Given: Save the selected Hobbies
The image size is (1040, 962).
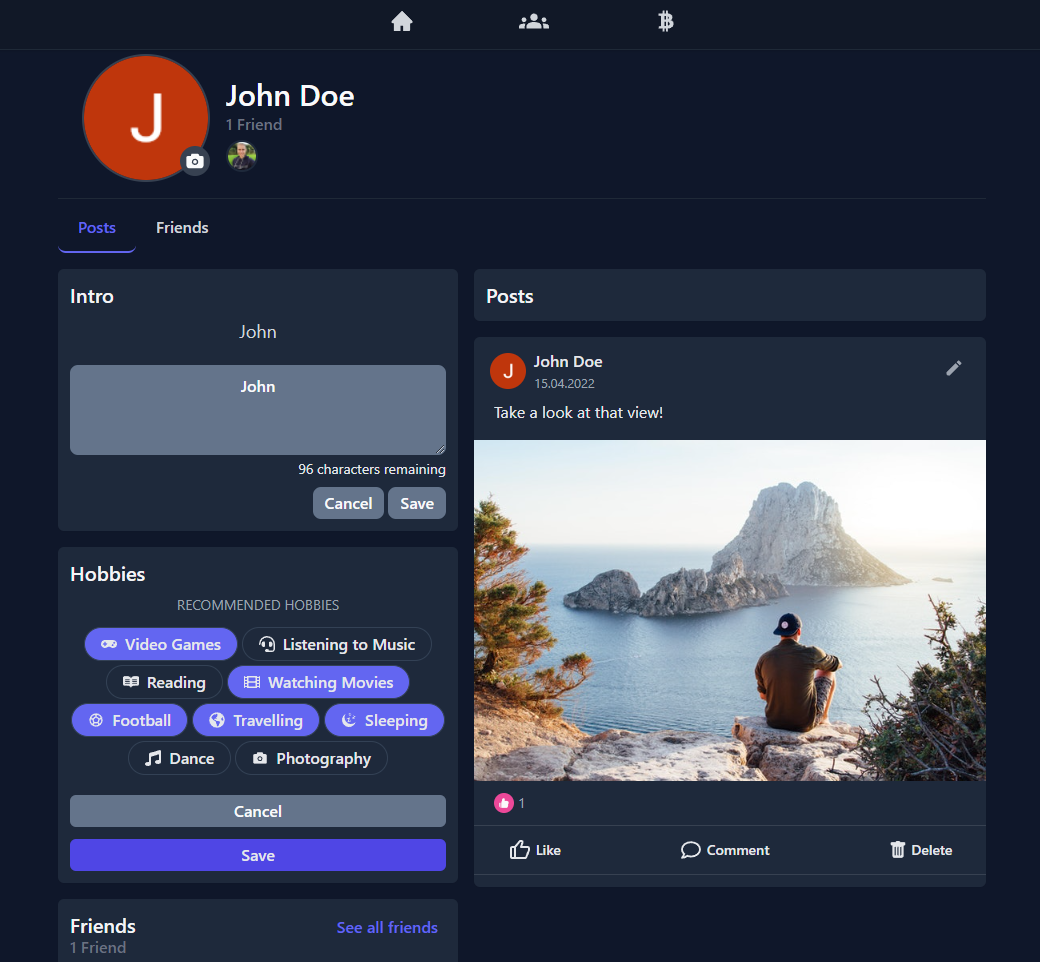Looking at the screenshot, I should click(258, 855).
